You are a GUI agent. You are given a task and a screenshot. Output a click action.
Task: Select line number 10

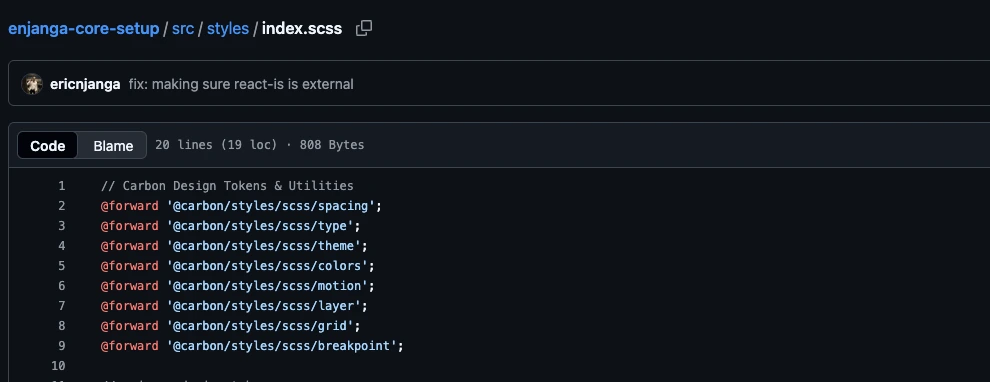click(58, 366)
